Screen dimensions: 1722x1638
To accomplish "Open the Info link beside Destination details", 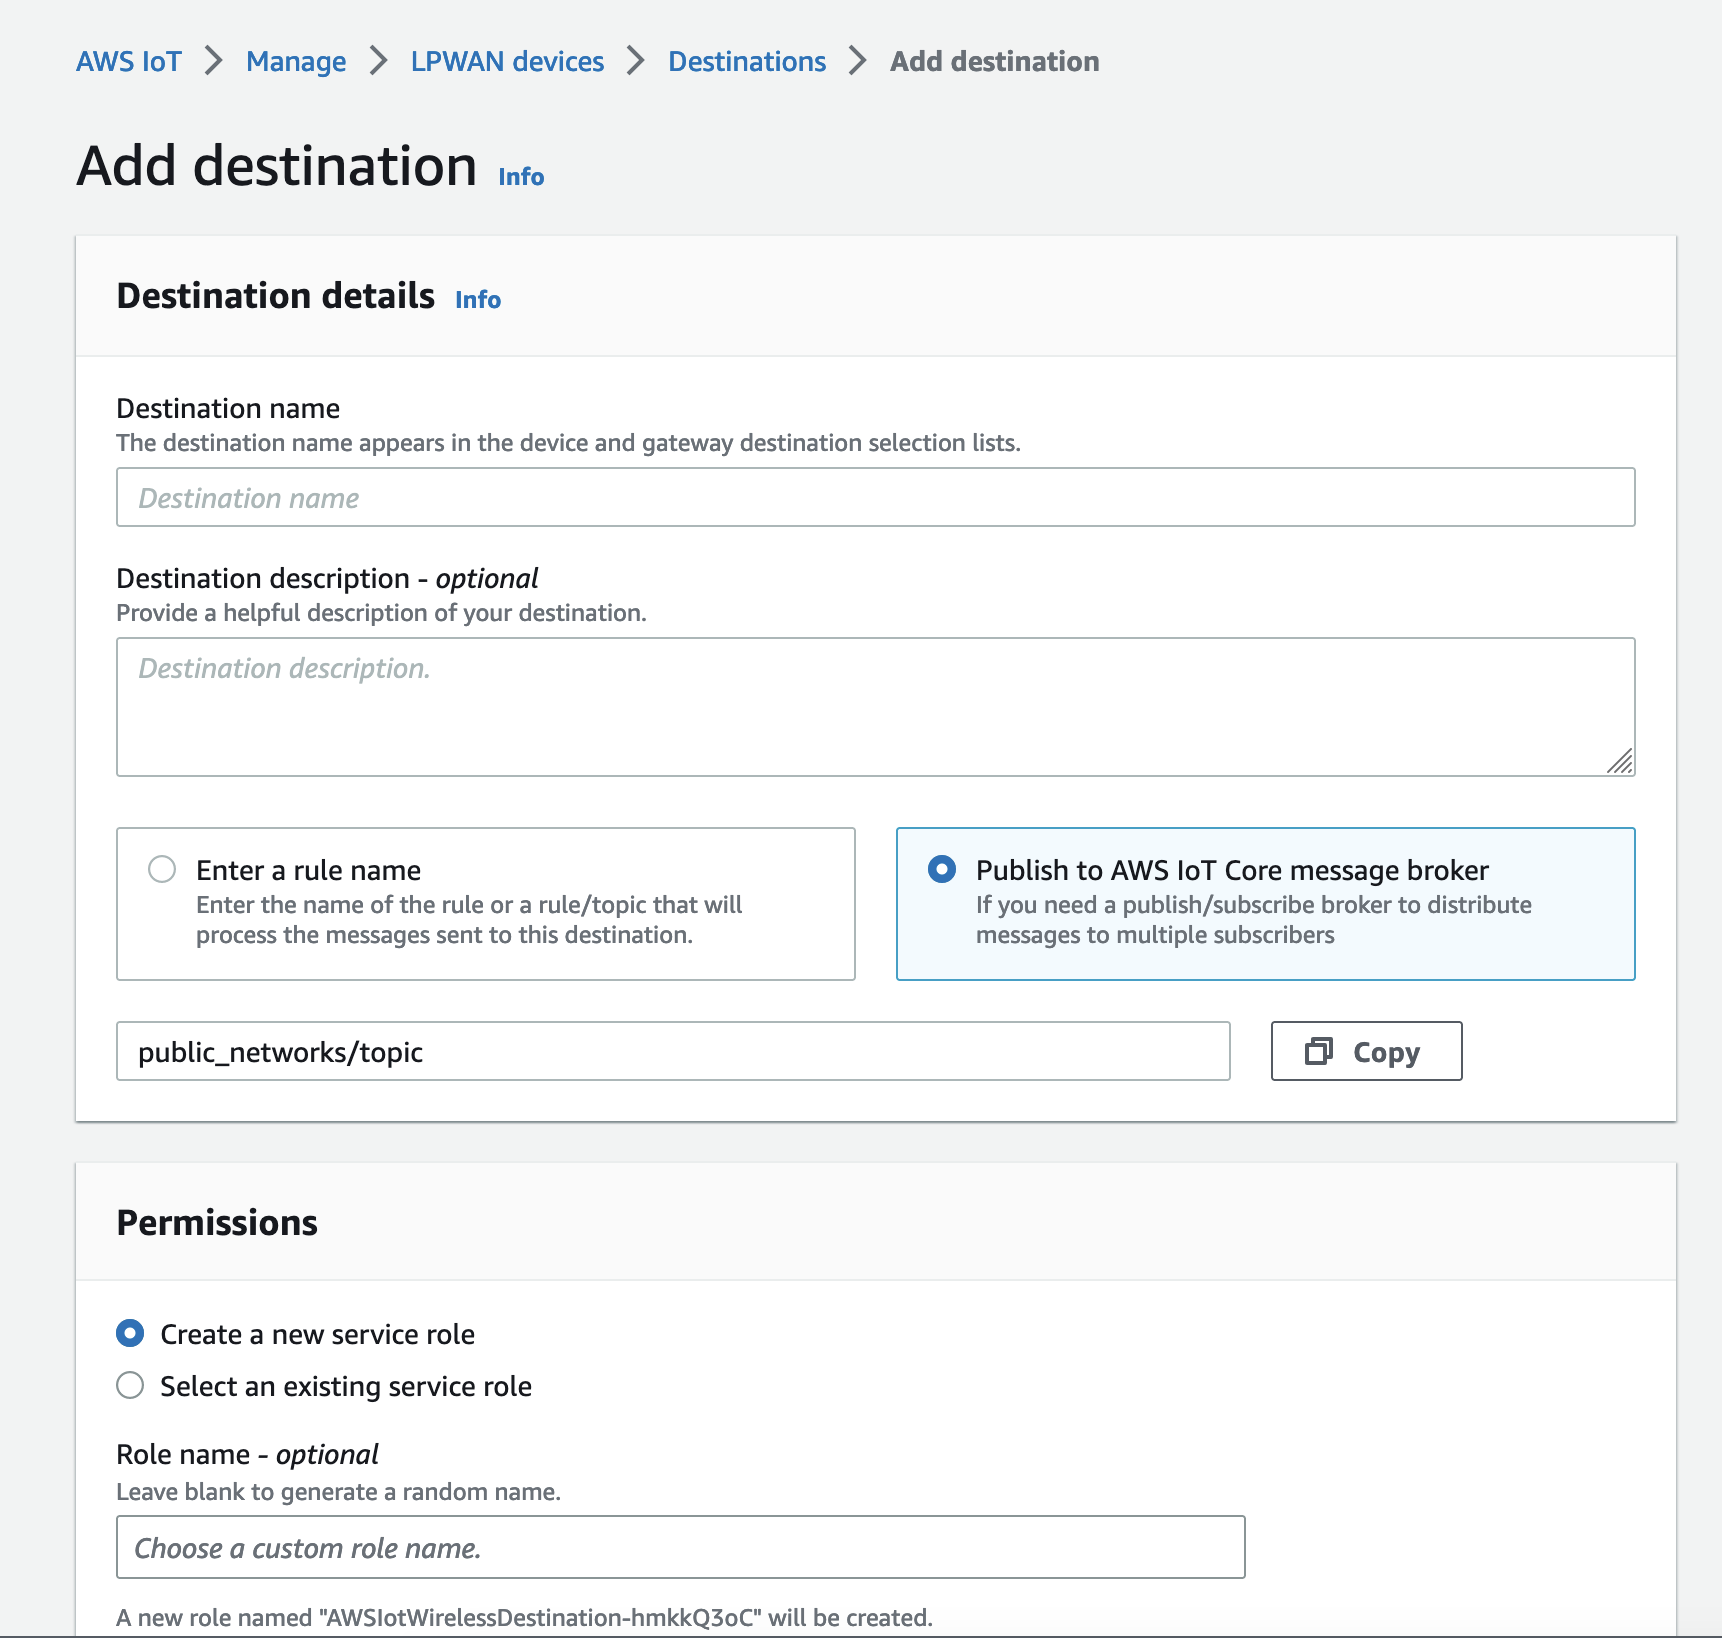I will [477, 299].
